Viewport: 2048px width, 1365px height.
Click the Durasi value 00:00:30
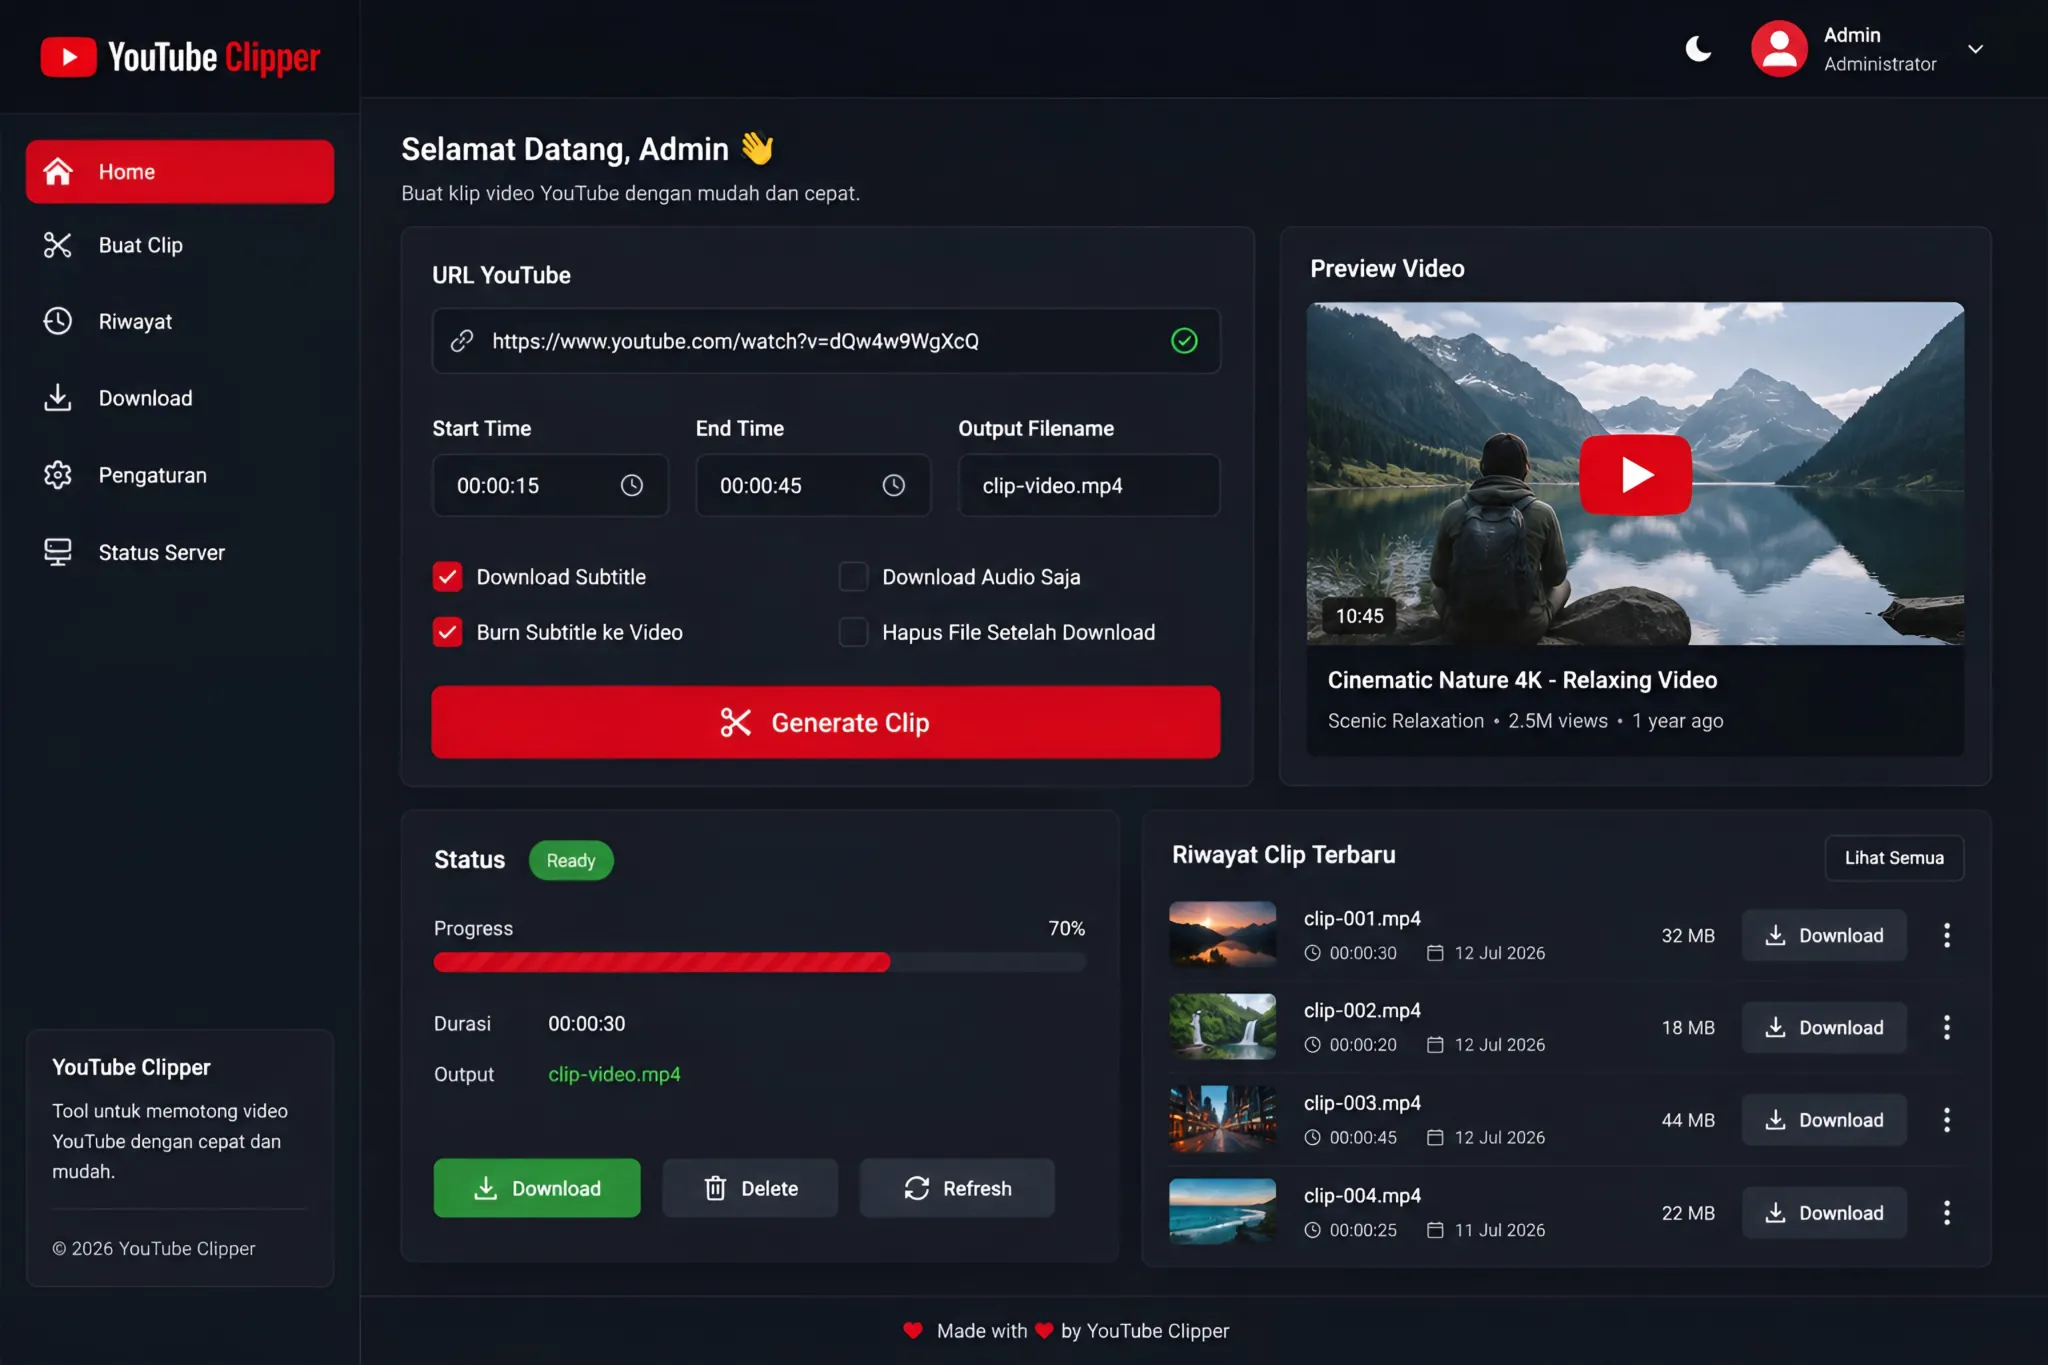click(586, 1024)
